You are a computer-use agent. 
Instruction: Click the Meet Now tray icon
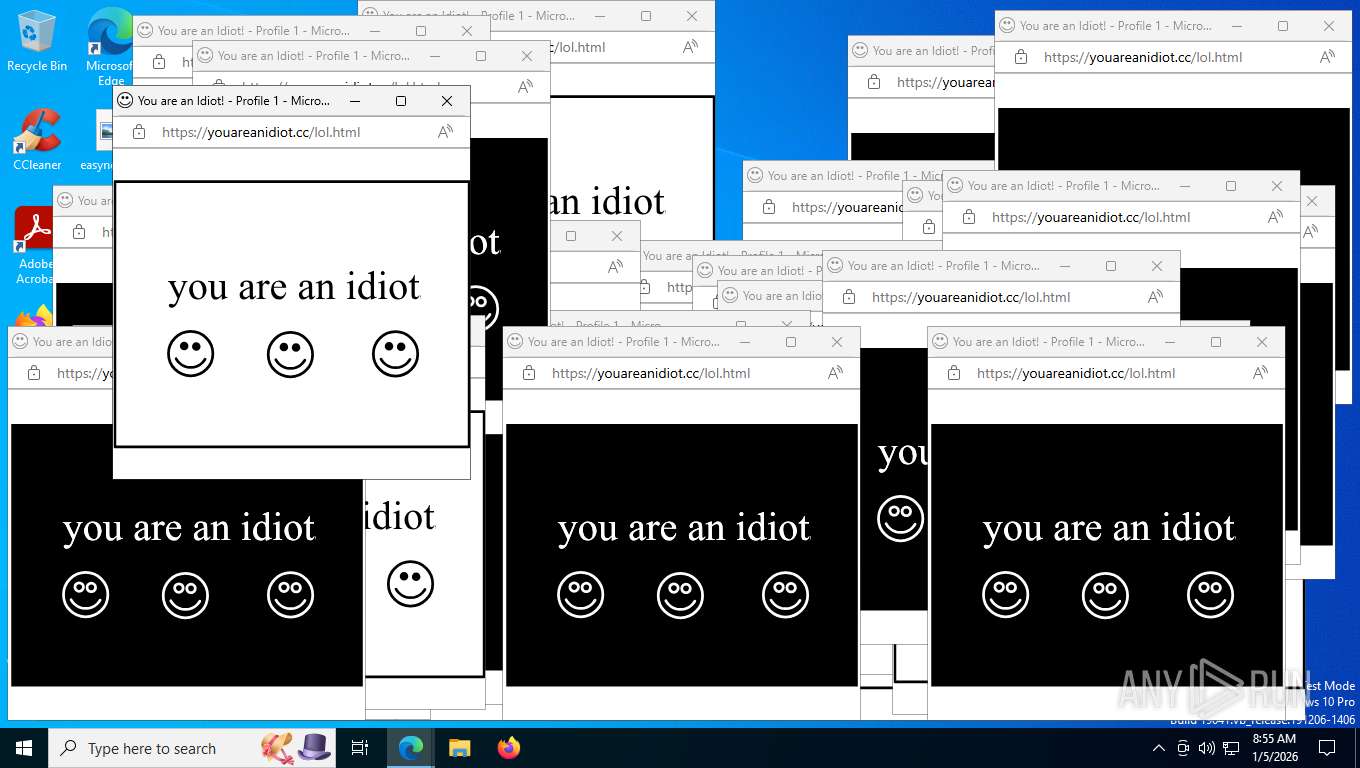[1183, 748]
